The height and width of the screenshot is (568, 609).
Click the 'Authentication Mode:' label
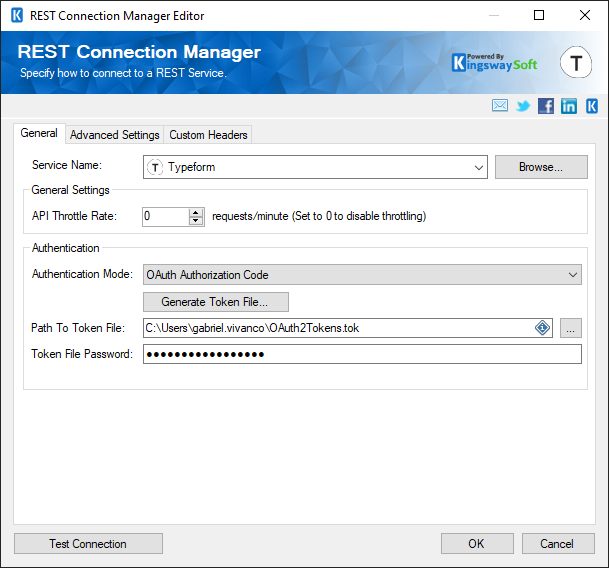(82, 274)
